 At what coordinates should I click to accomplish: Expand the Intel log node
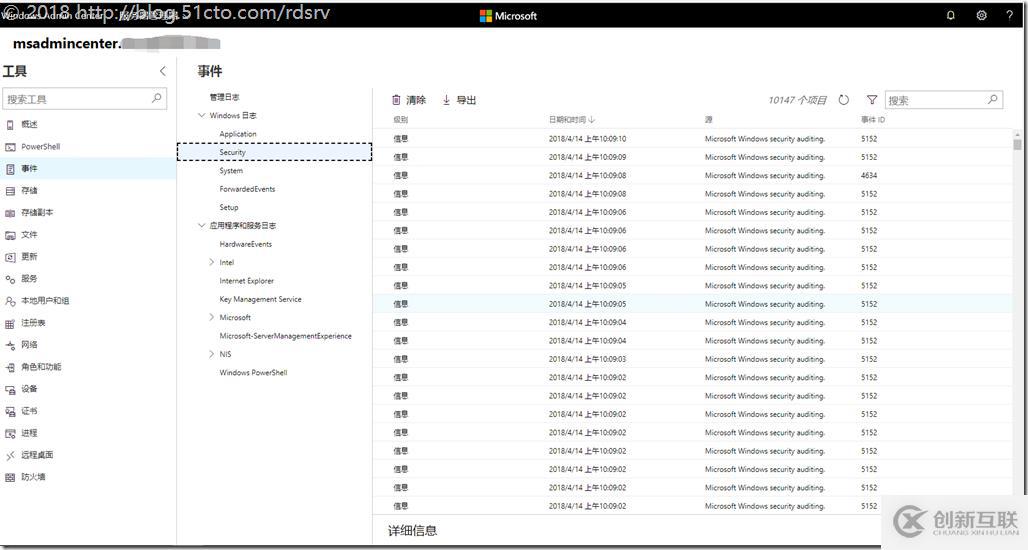coord(211,262)
